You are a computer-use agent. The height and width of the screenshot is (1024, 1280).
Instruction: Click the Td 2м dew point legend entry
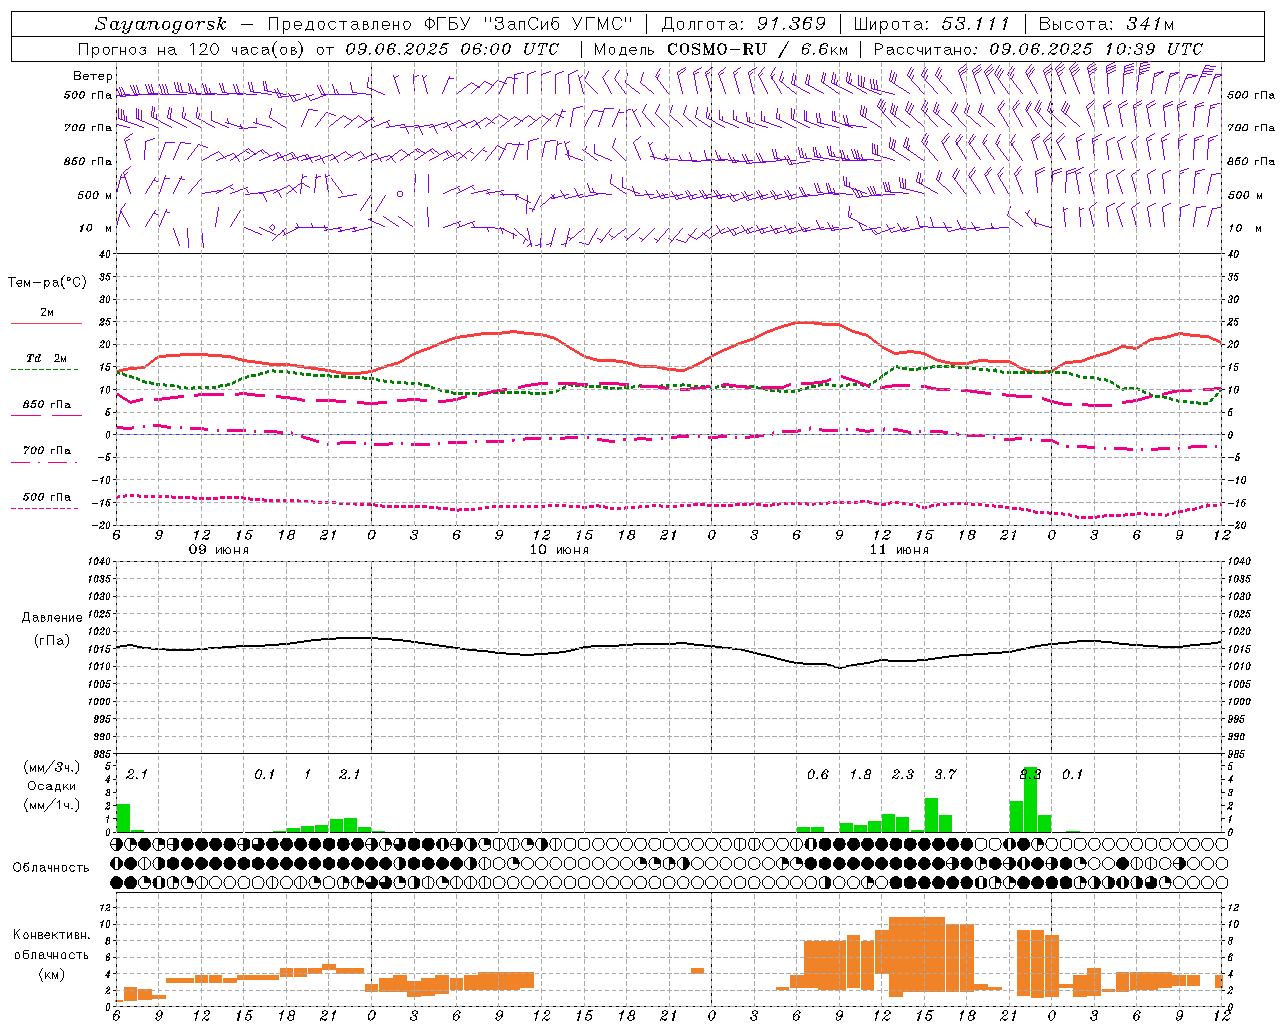(46, 358)
